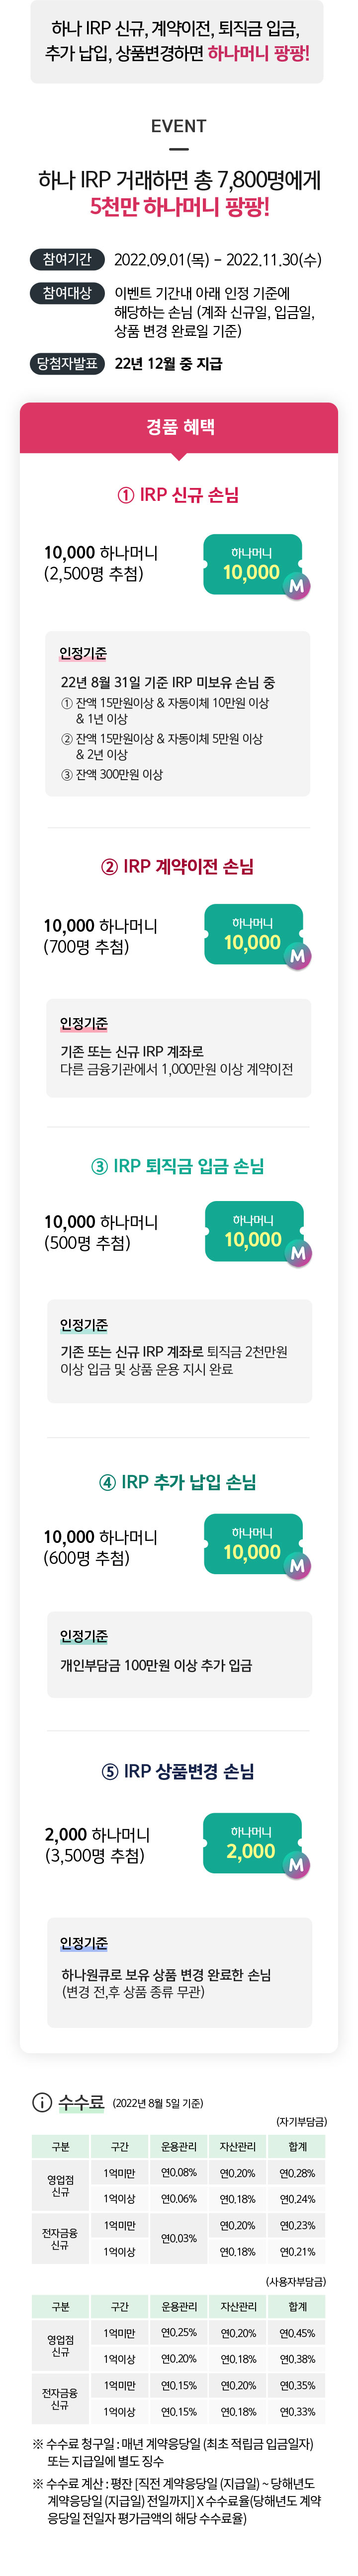Click the ③ IRP 퇴직금 입금 손님 heading
This screenshot has width=358, height=2576.
(179, 1166)
